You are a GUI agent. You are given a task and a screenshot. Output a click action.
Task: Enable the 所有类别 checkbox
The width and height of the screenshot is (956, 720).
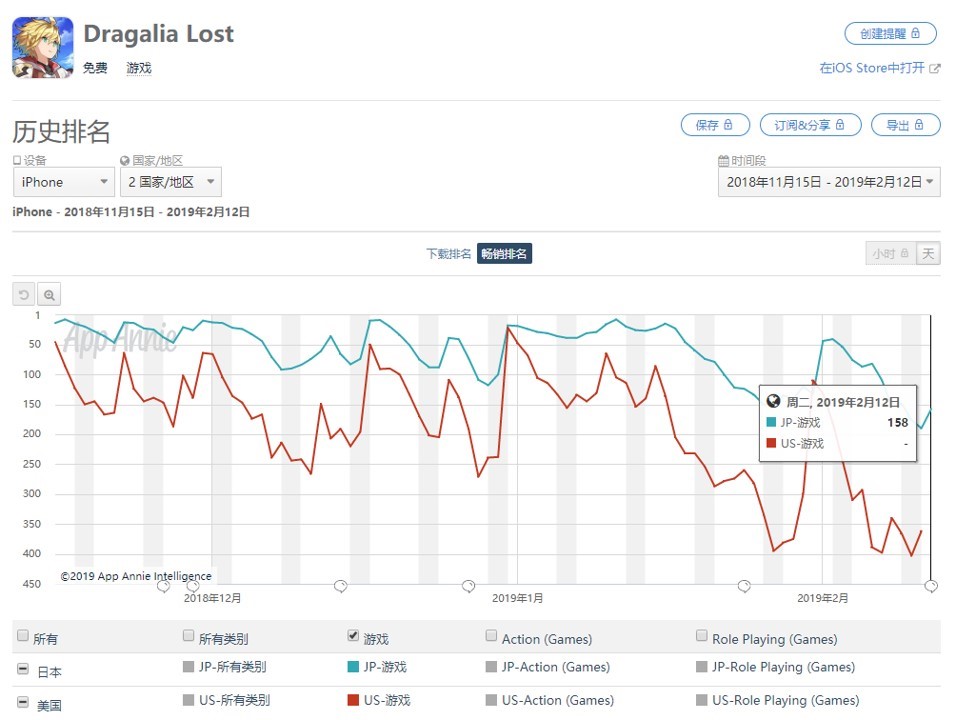coord(189,636)
